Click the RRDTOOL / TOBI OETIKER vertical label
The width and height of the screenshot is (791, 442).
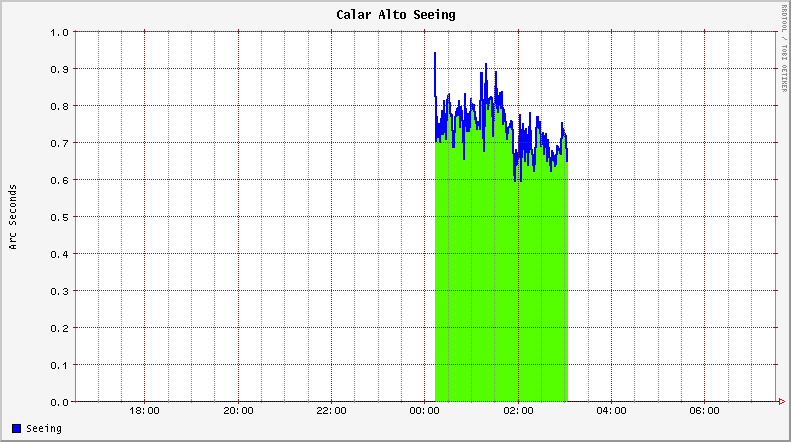point(784,48)
